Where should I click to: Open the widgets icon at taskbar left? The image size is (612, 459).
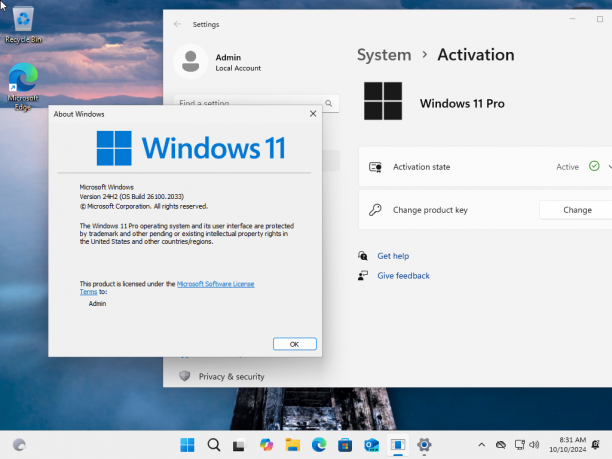[19, 445]
